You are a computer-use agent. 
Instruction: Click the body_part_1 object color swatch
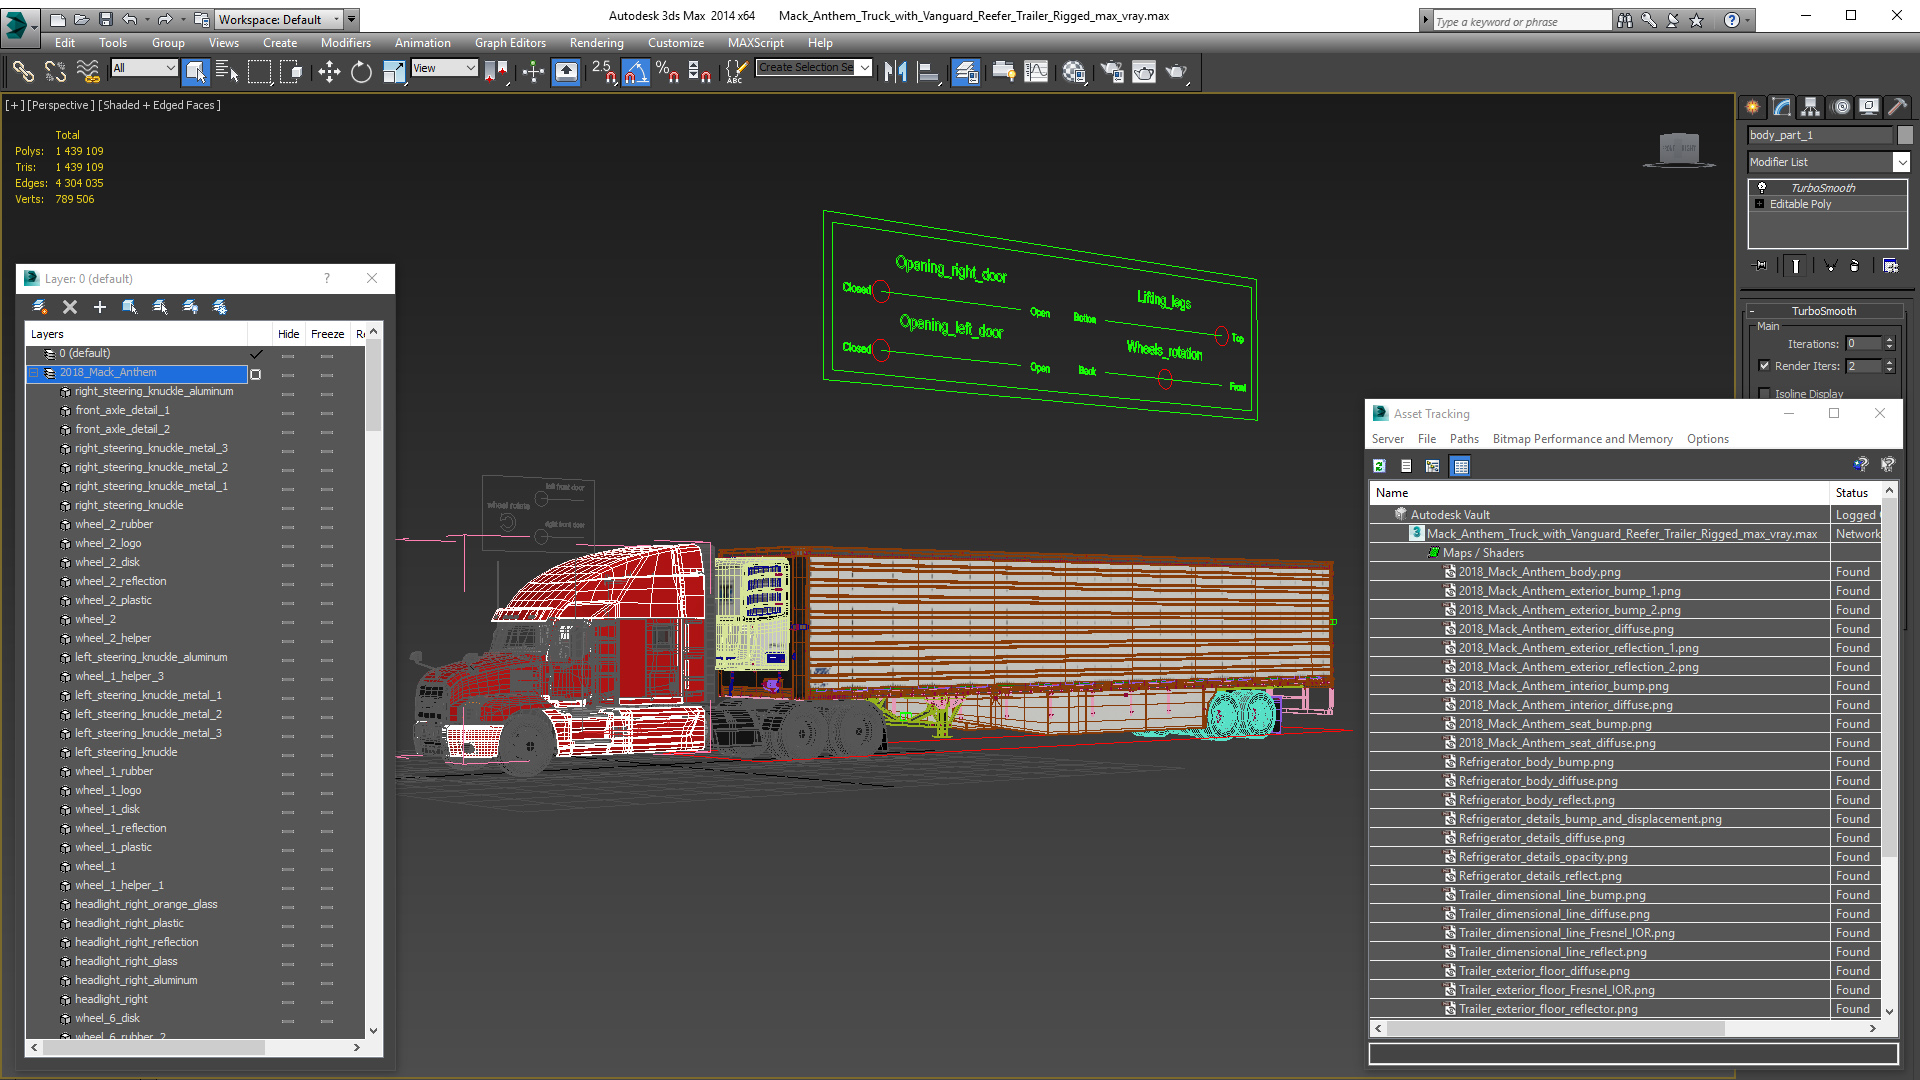1905,135
